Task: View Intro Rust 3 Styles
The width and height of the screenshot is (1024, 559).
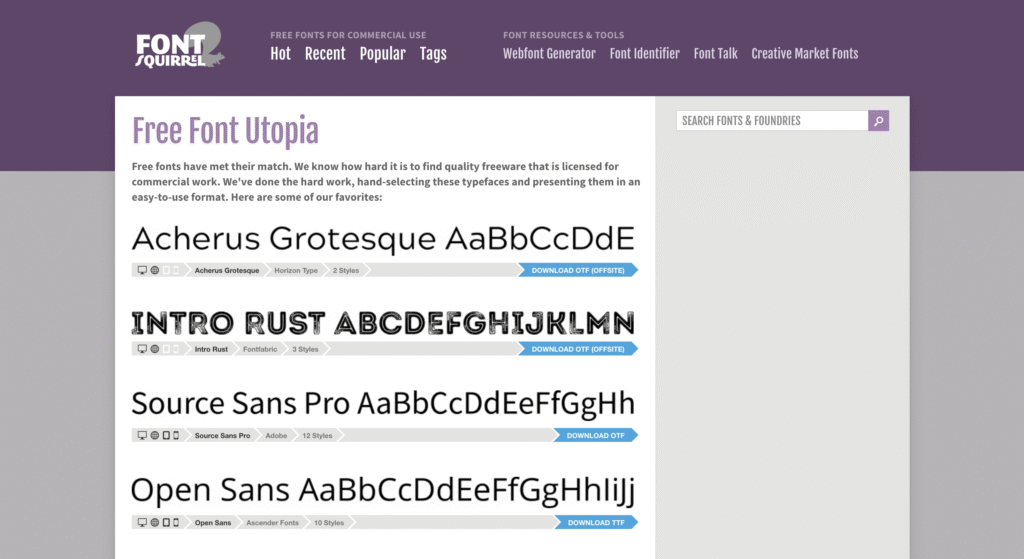Action: [306, 349]
